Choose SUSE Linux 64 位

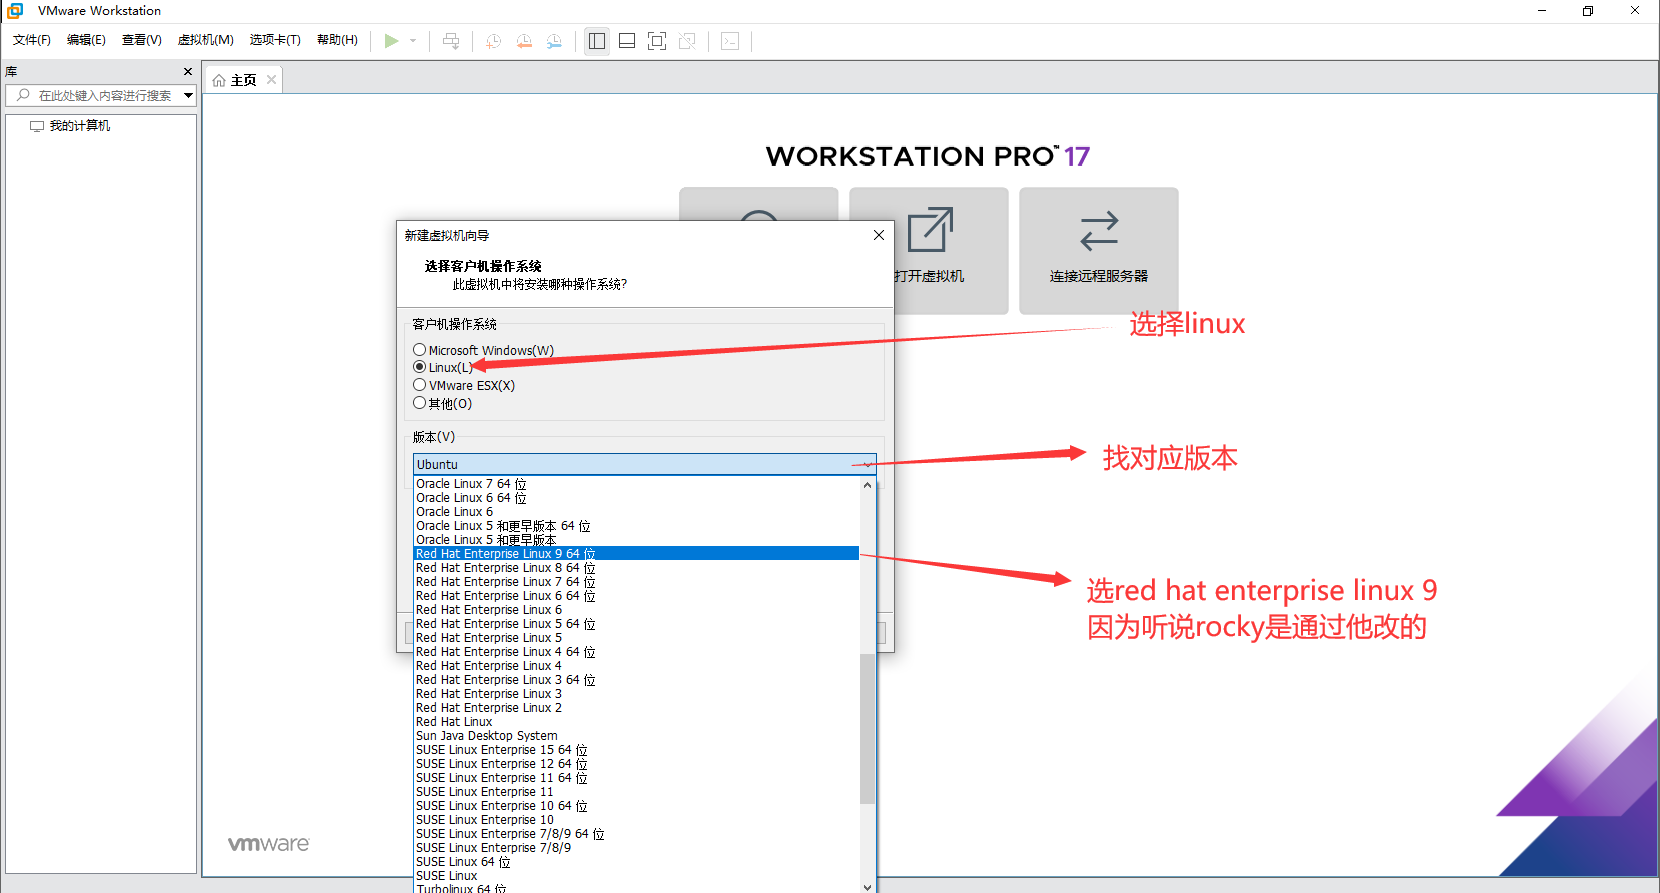[x=637, y=862]
